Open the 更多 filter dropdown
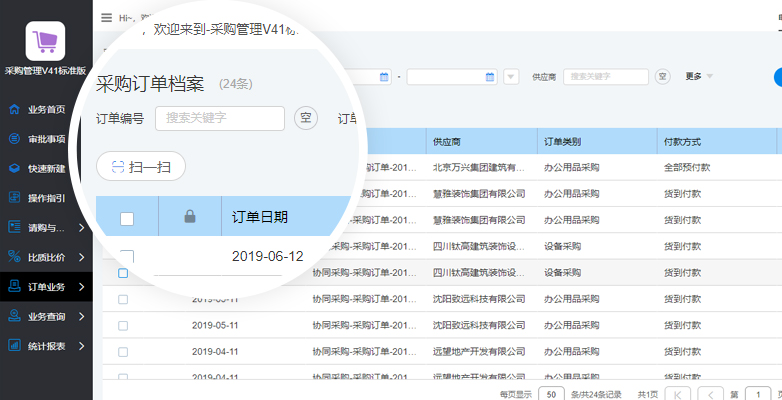This screenshot has width=782, height=400. (x=699, y=76)
